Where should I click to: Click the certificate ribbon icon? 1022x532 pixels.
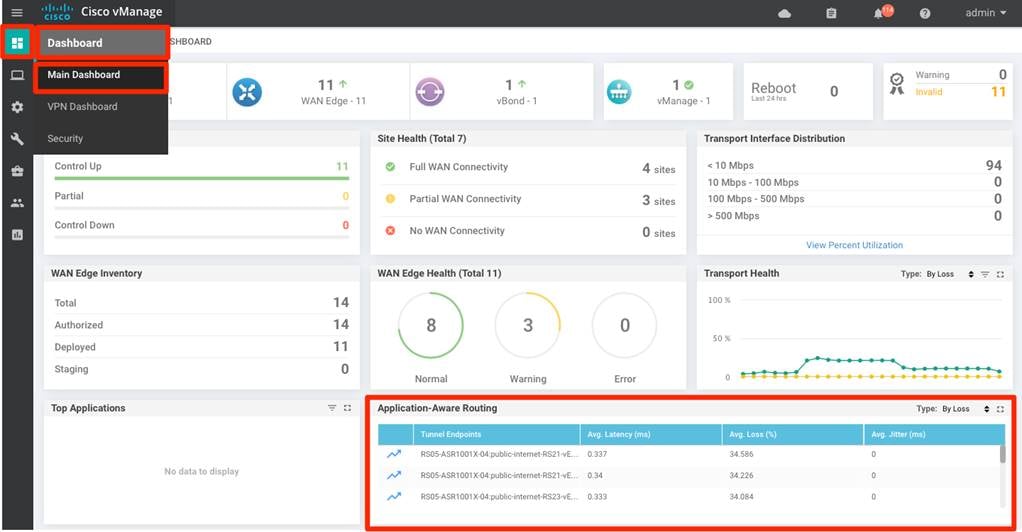pyautogui.click(x=897, y=83)
